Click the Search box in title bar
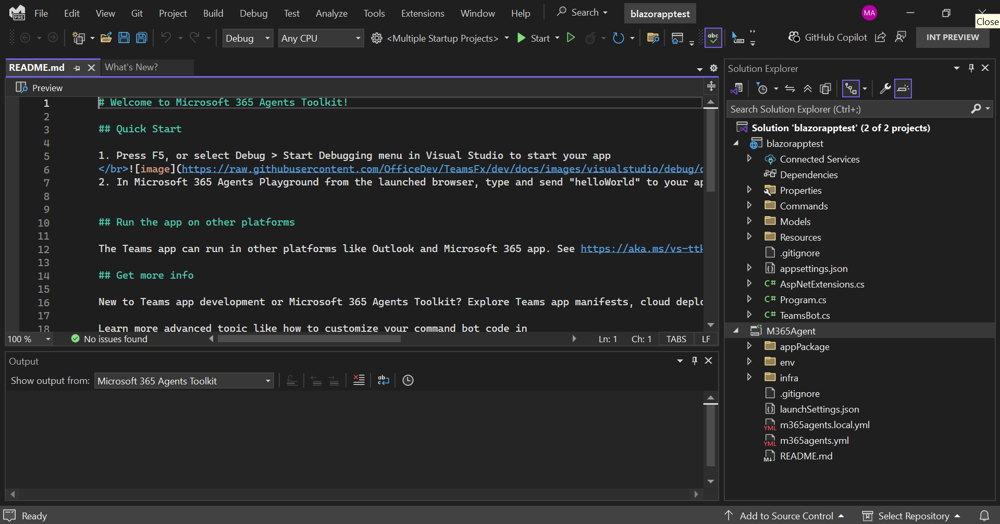This screenshot has width=1000, height=524. tap(582, 12)
